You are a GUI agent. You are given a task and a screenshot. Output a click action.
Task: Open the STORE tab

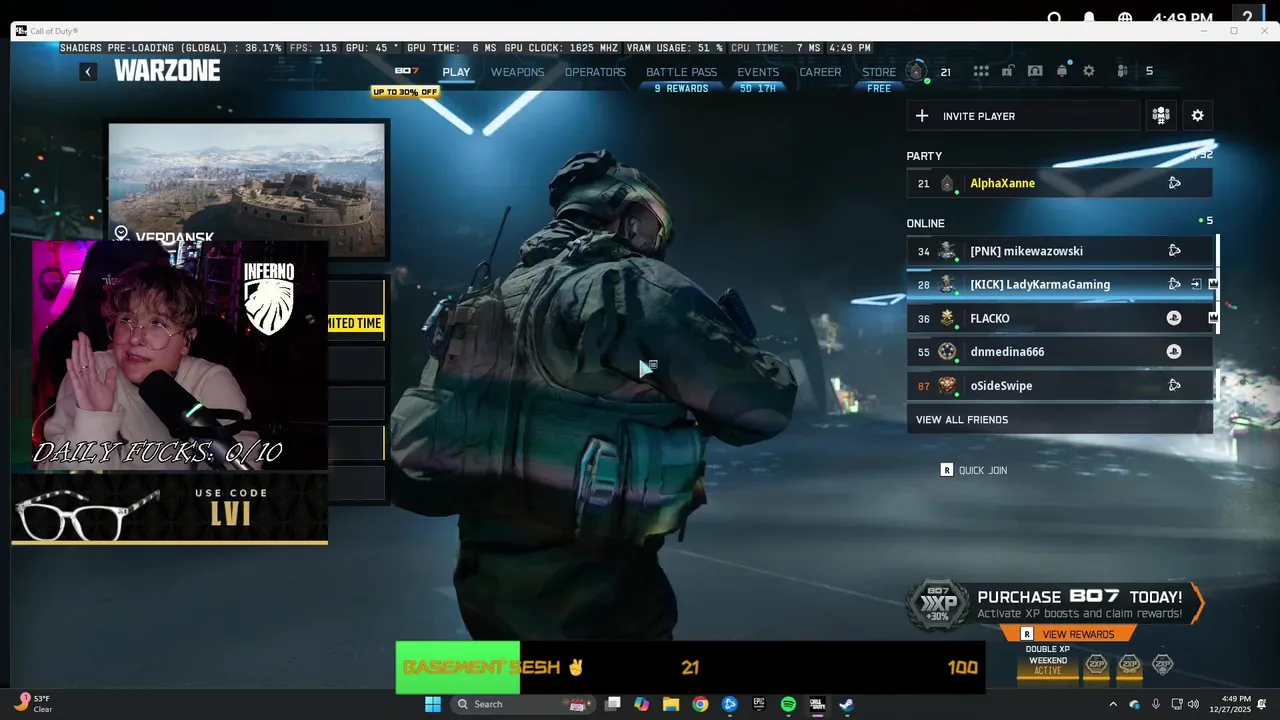click(x=879, y=72)
